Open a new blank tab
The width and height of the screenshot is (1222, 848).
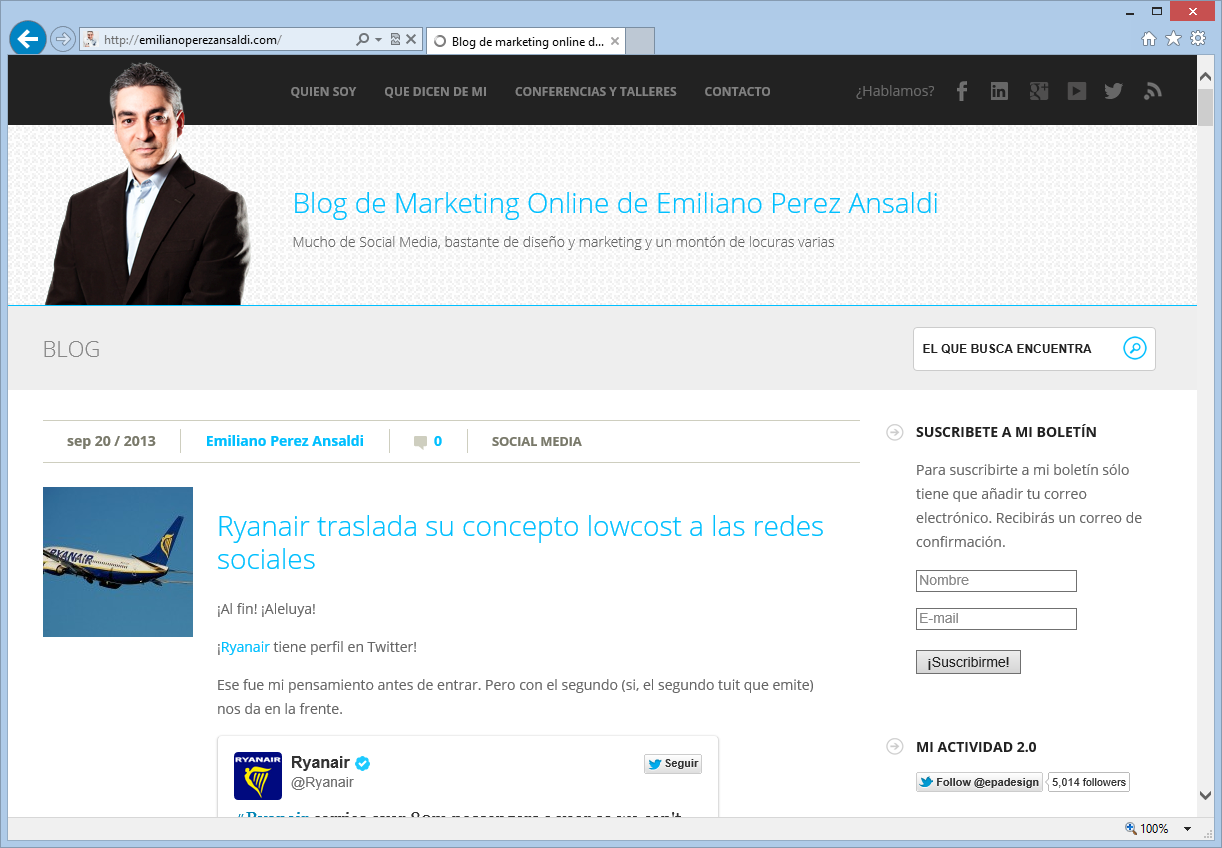(640, 41)
